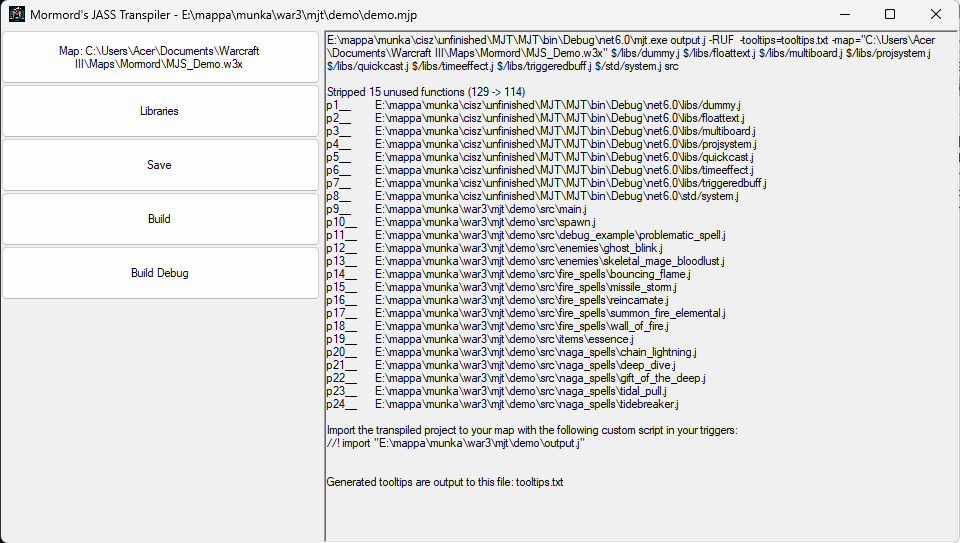Click the p18 wall_of_fire.j path line

click(498, 326)
